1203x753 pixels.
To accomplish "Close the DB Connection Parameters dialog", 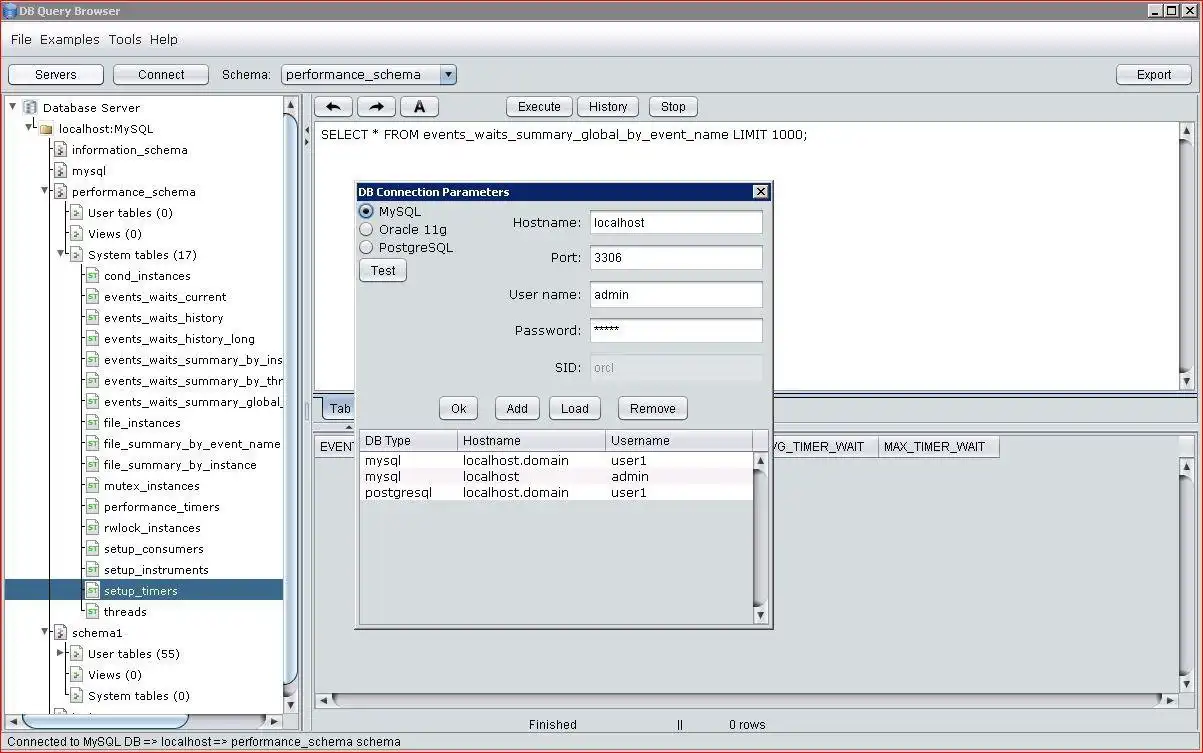I will click(x=760, y=192).
